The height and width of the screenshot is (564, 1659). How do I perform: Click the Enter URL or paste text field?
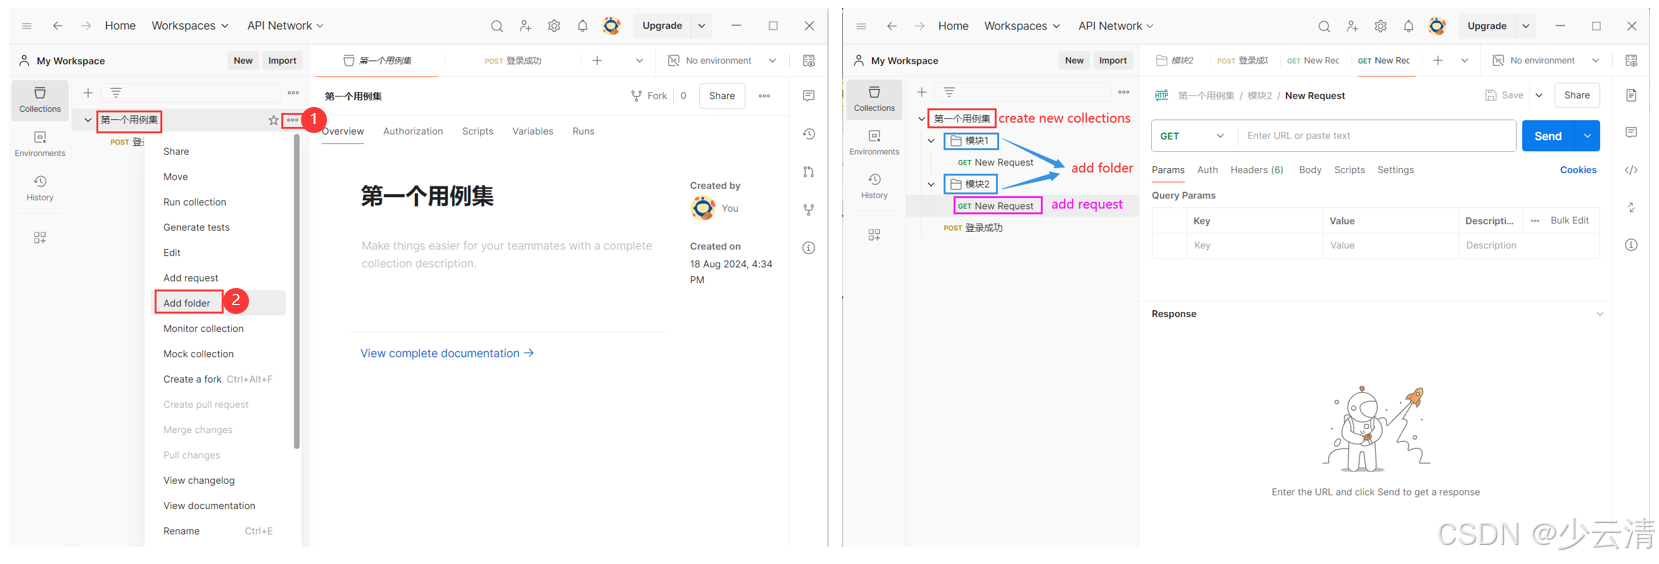(x=1377, y=136)
